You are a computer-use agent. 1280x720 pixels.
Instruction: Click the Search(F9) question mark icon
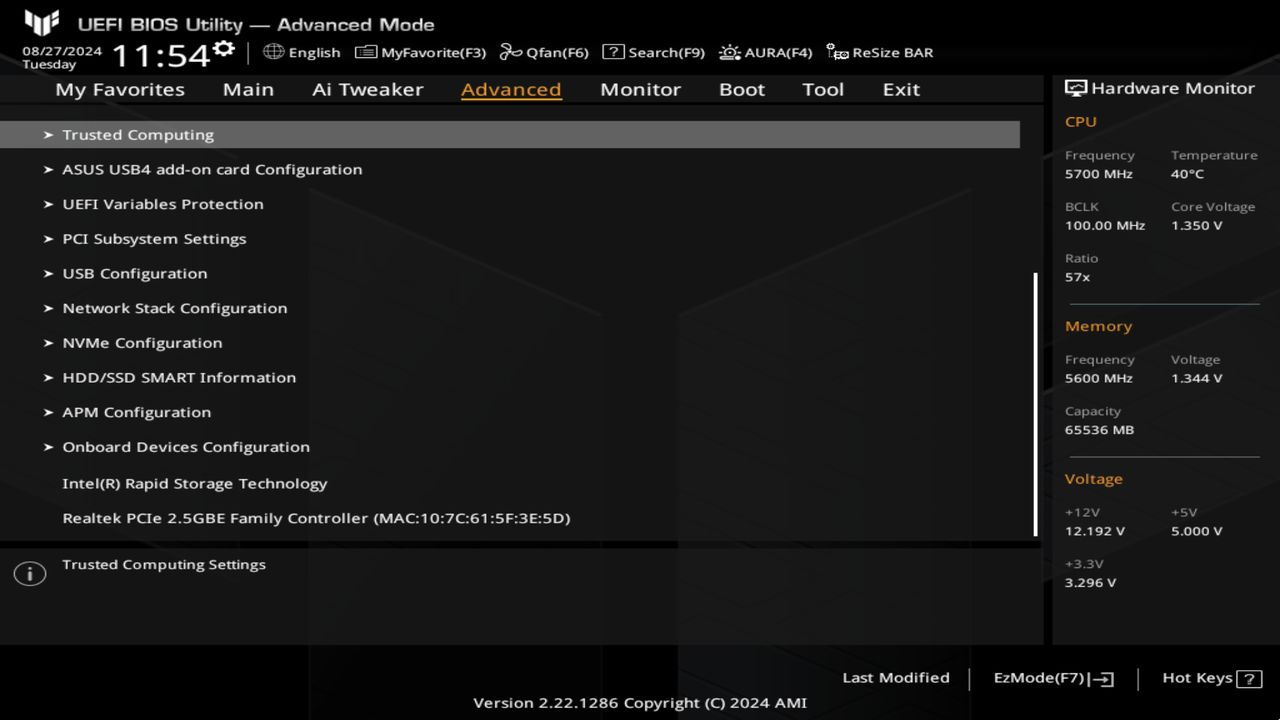(x=613, y=52)
